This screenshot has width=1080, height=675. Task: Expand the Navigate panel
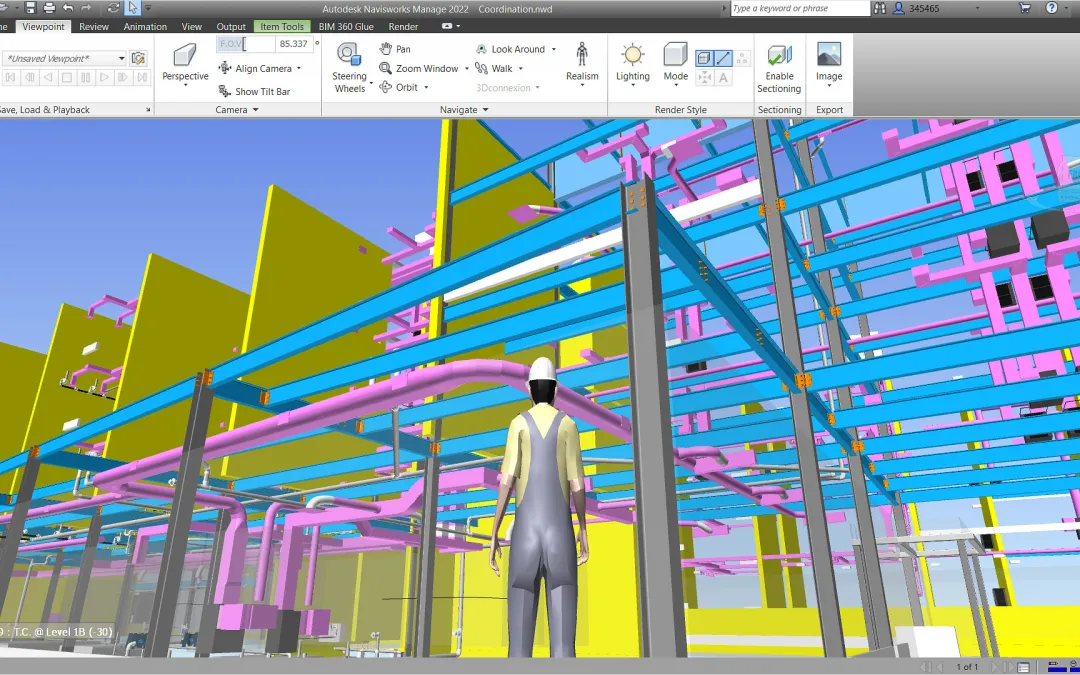[464, 110]
